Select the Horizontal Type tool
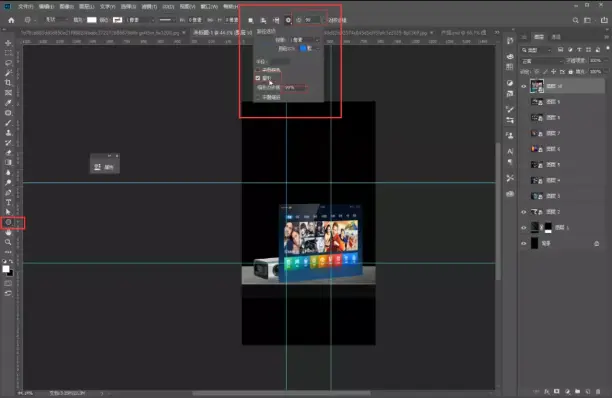Image resolution: width=612 pixels, height=398 pixels. 8,202
